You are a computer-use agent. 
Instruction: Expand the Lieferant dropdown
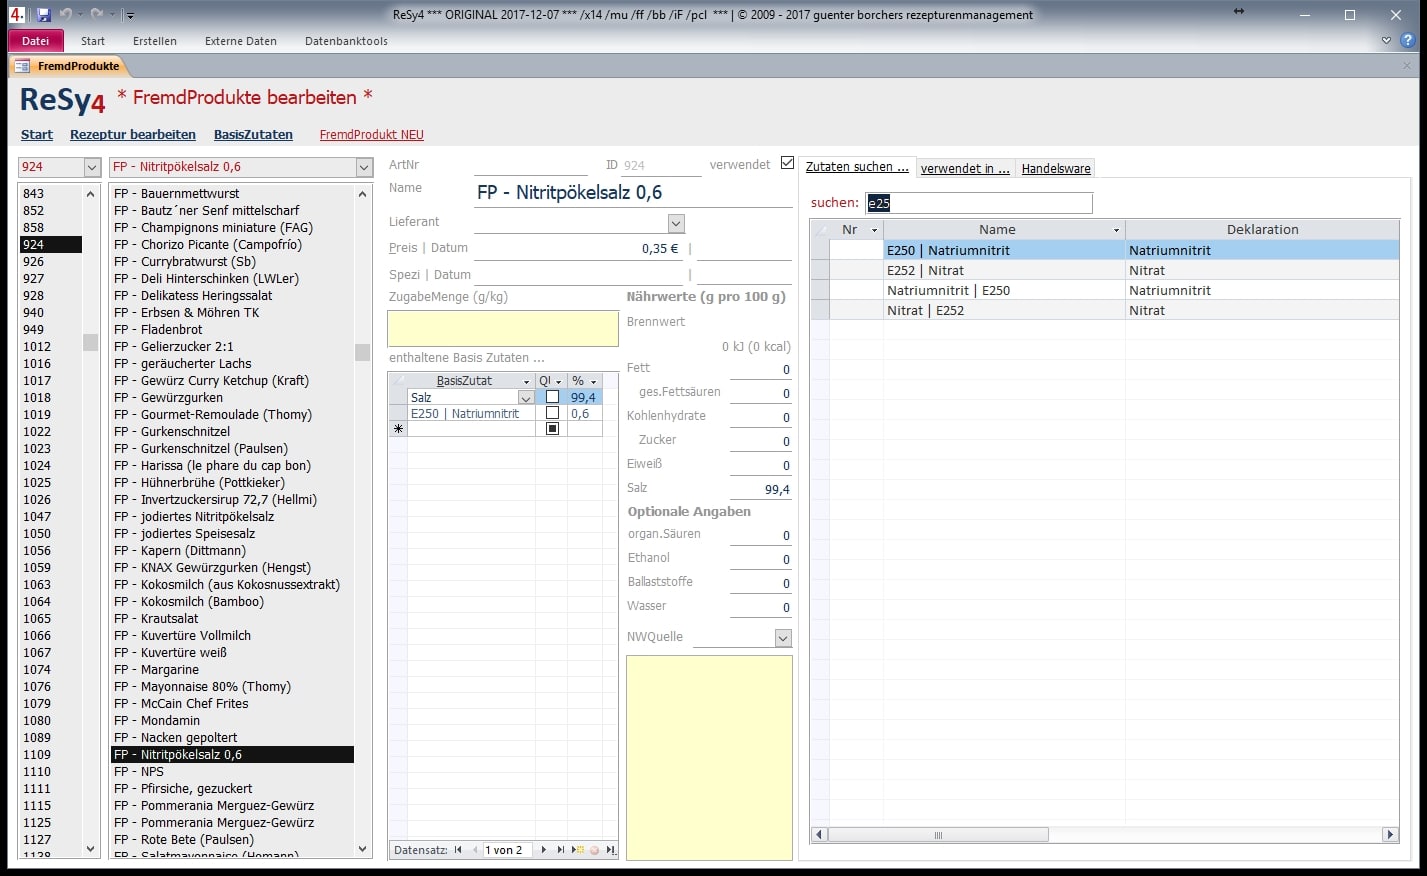(676, 223)
